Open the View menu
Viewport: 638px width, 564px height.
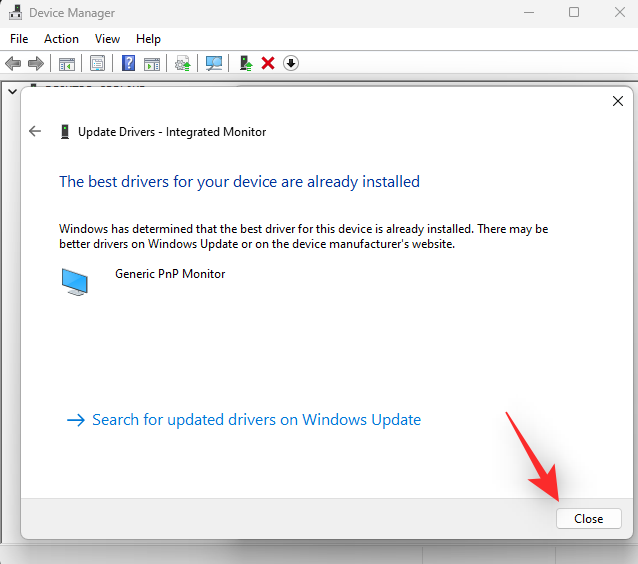pyautogui.click(x=107, y=39)
